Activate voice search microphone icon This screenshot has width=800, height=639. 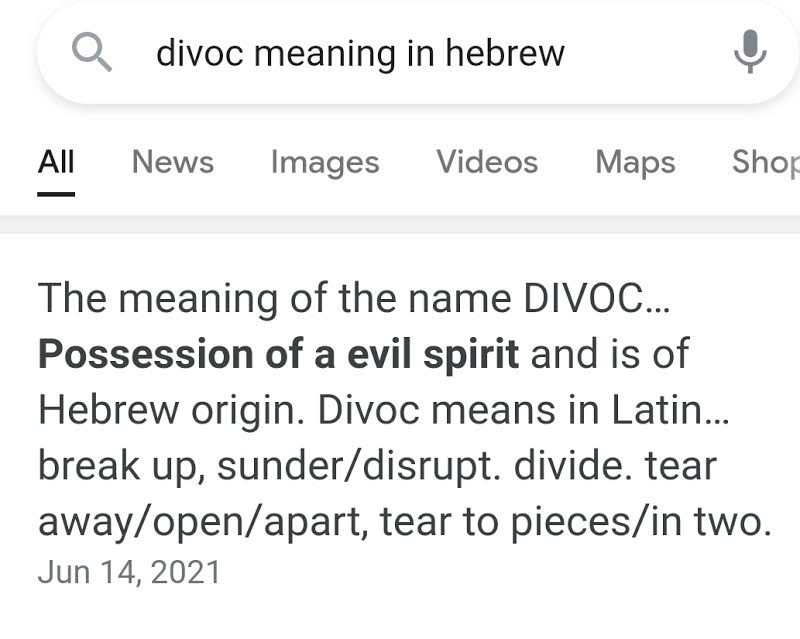point(750,52)
